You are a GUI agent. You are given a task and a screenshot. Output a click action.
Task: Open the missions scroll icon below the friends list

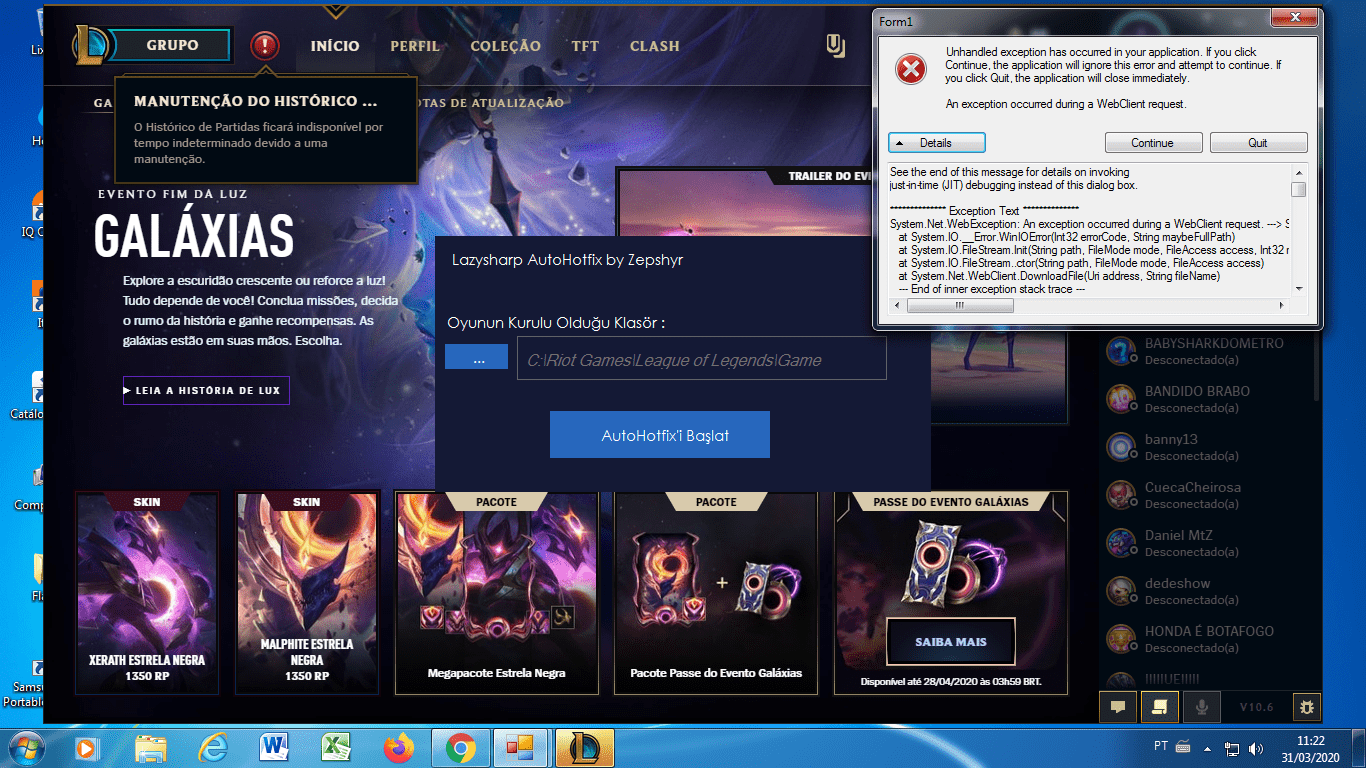tap(1159, 706)
